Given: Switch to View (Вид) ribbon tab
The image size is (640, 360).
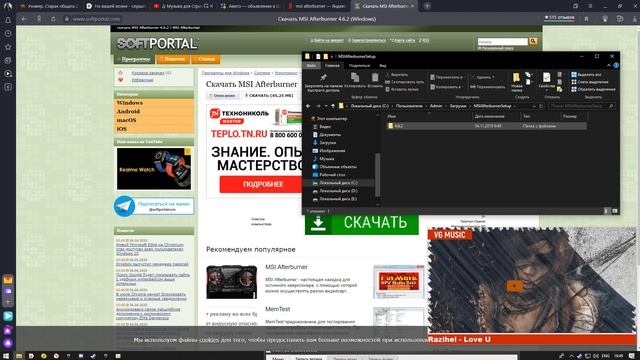Looking at the screenshot, I should pyautogui.click(x=383, y=65).
